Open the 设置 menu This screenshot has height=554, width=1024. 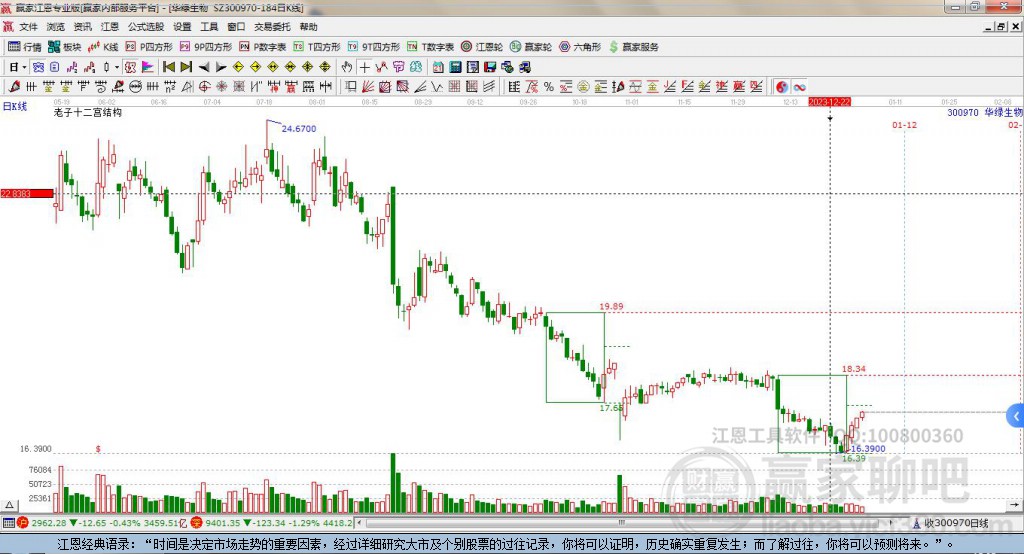coord(182,27)
